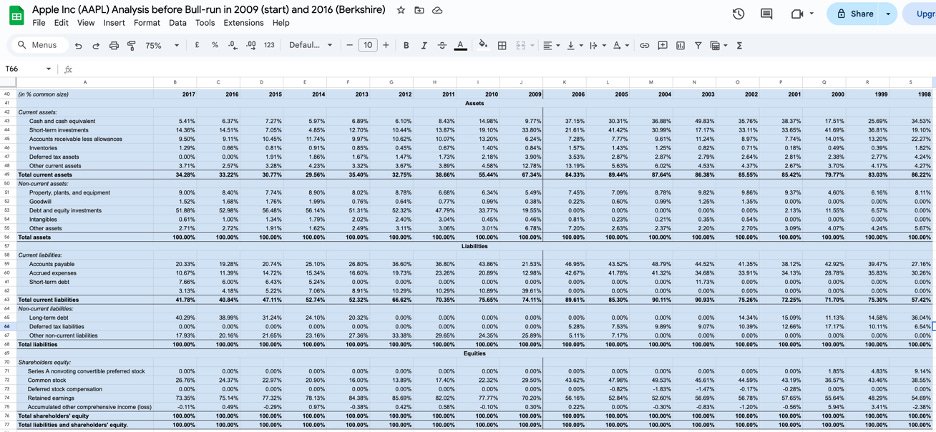Open the comments panel icon

(x=766, y=14)
